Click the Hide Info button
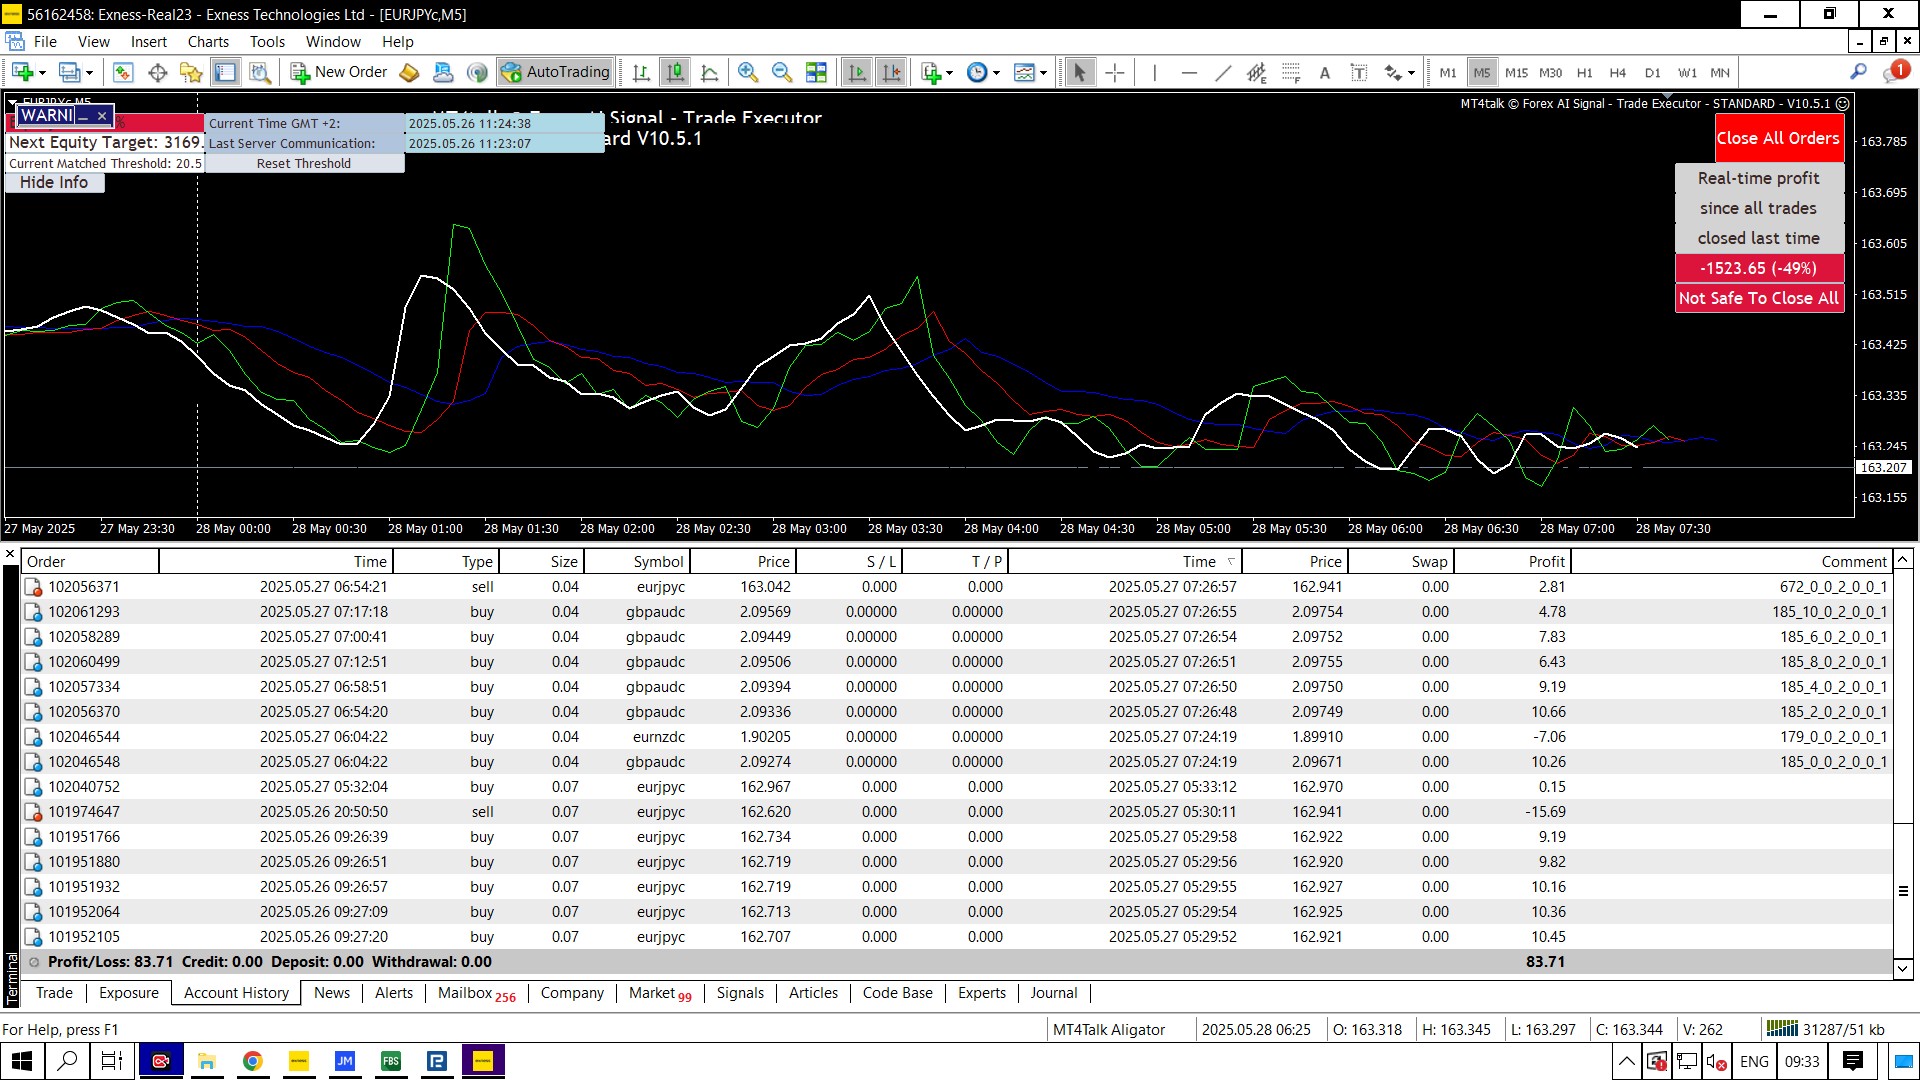 [54, 182]
